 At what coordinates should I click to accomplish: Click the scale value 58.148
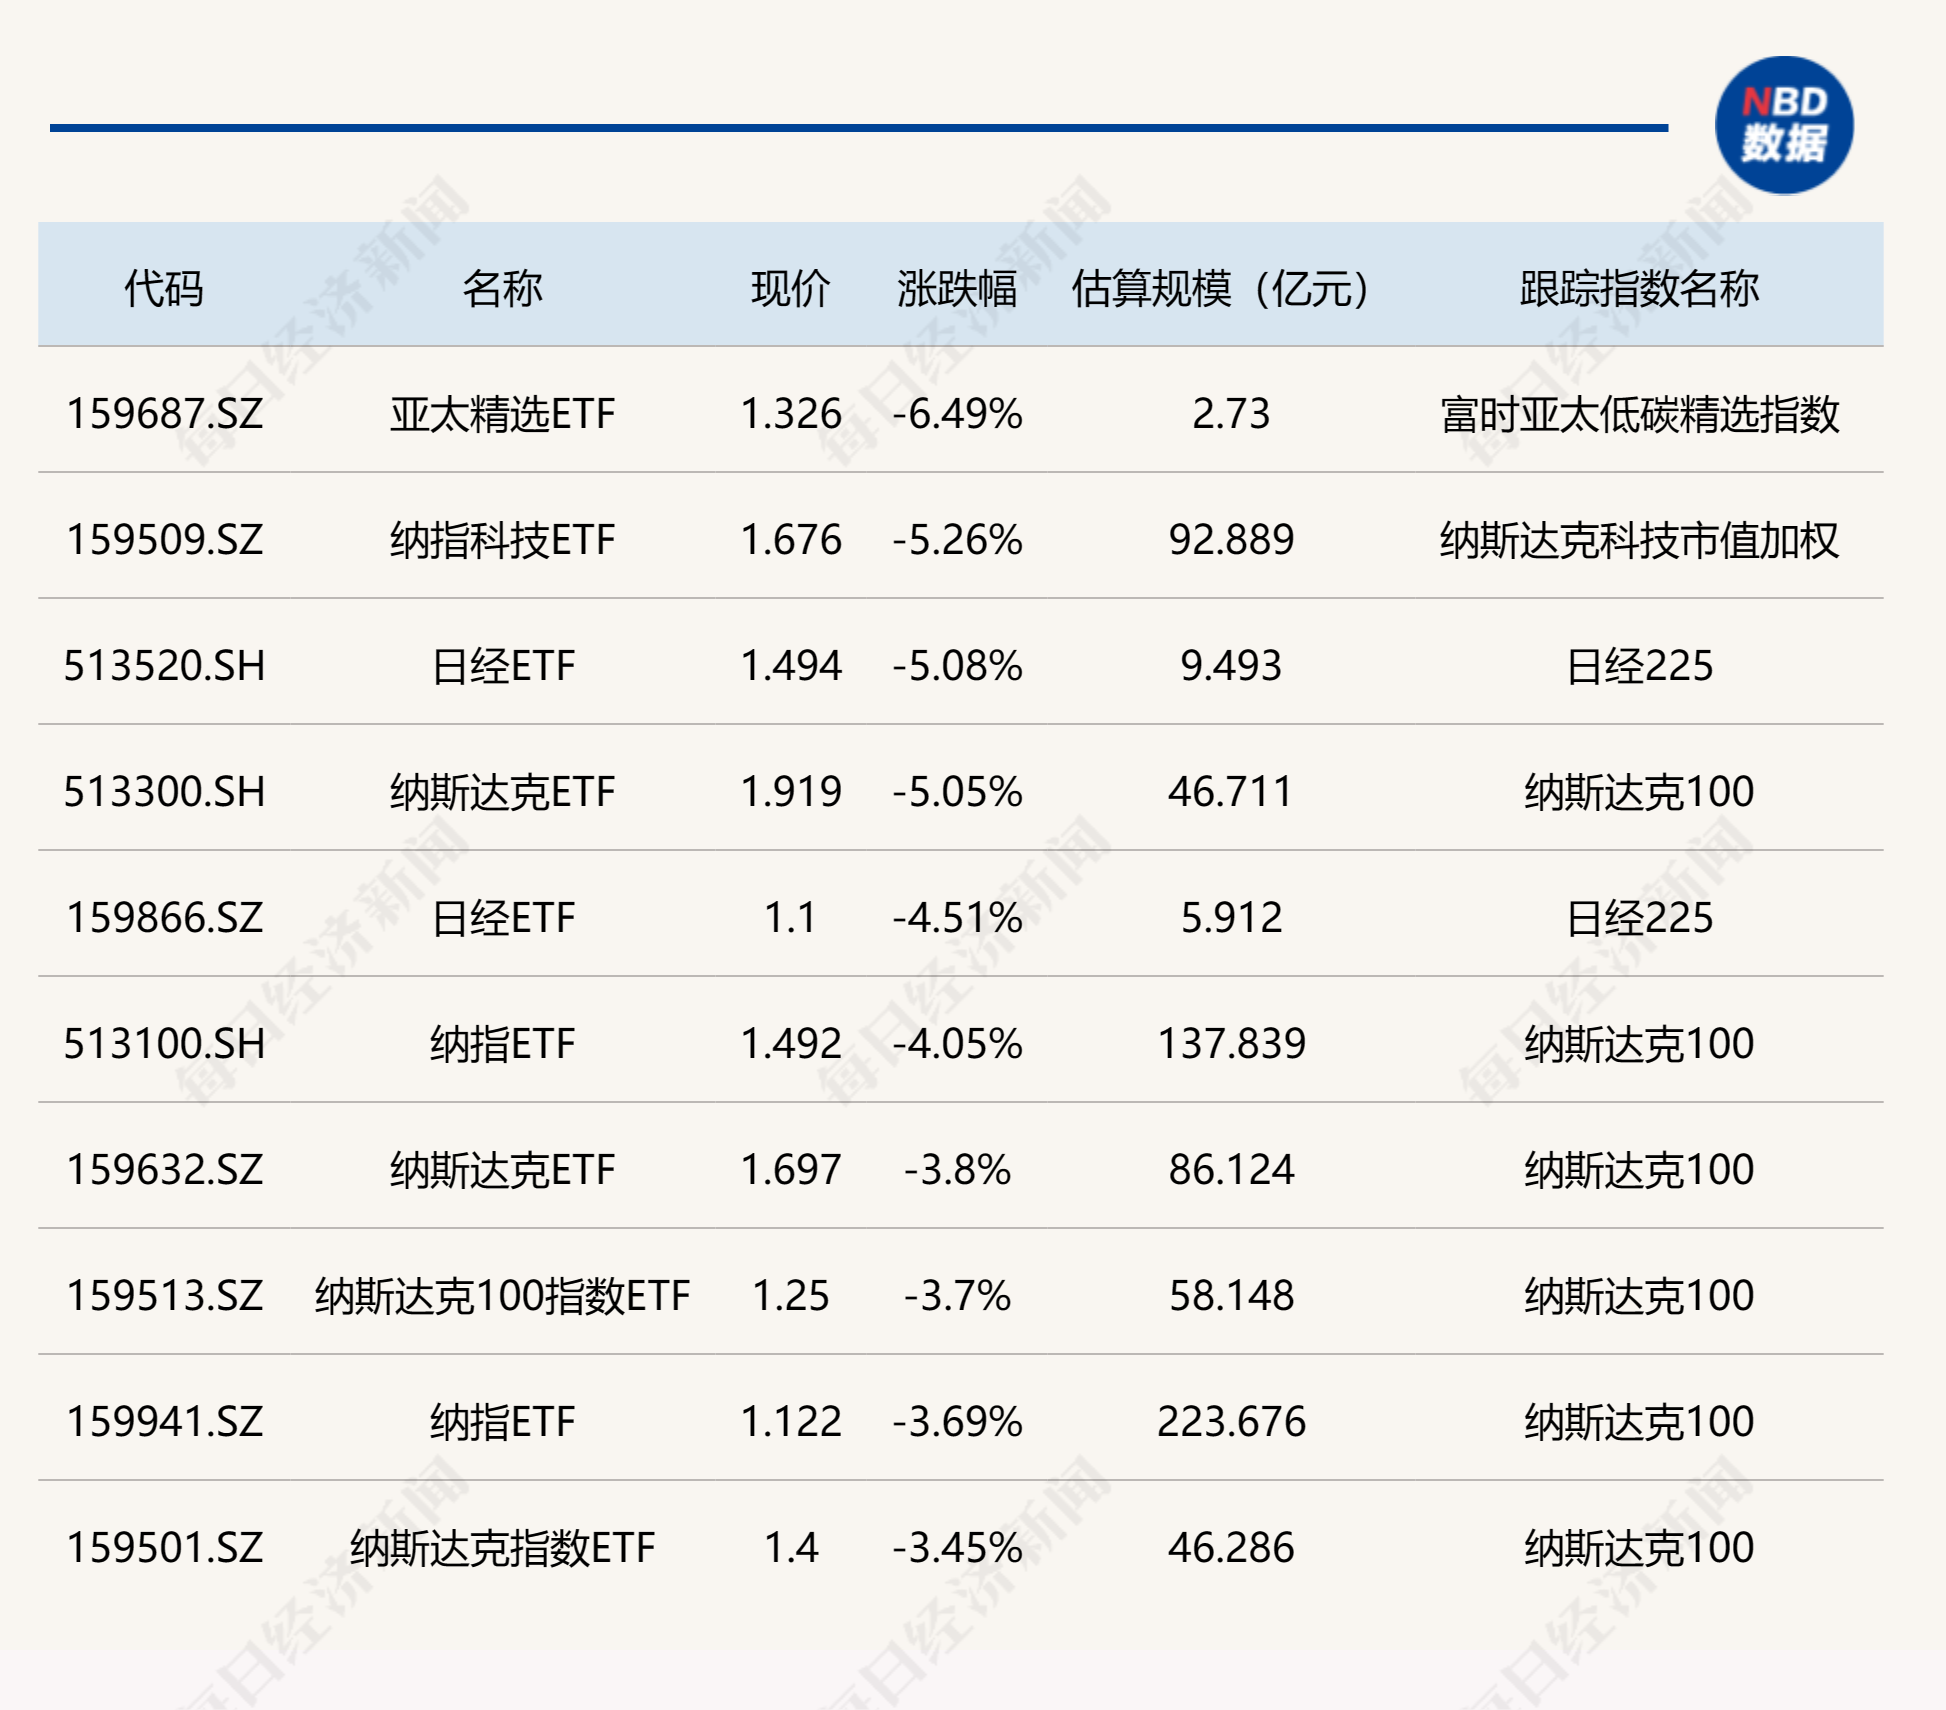(1231, 1296)
